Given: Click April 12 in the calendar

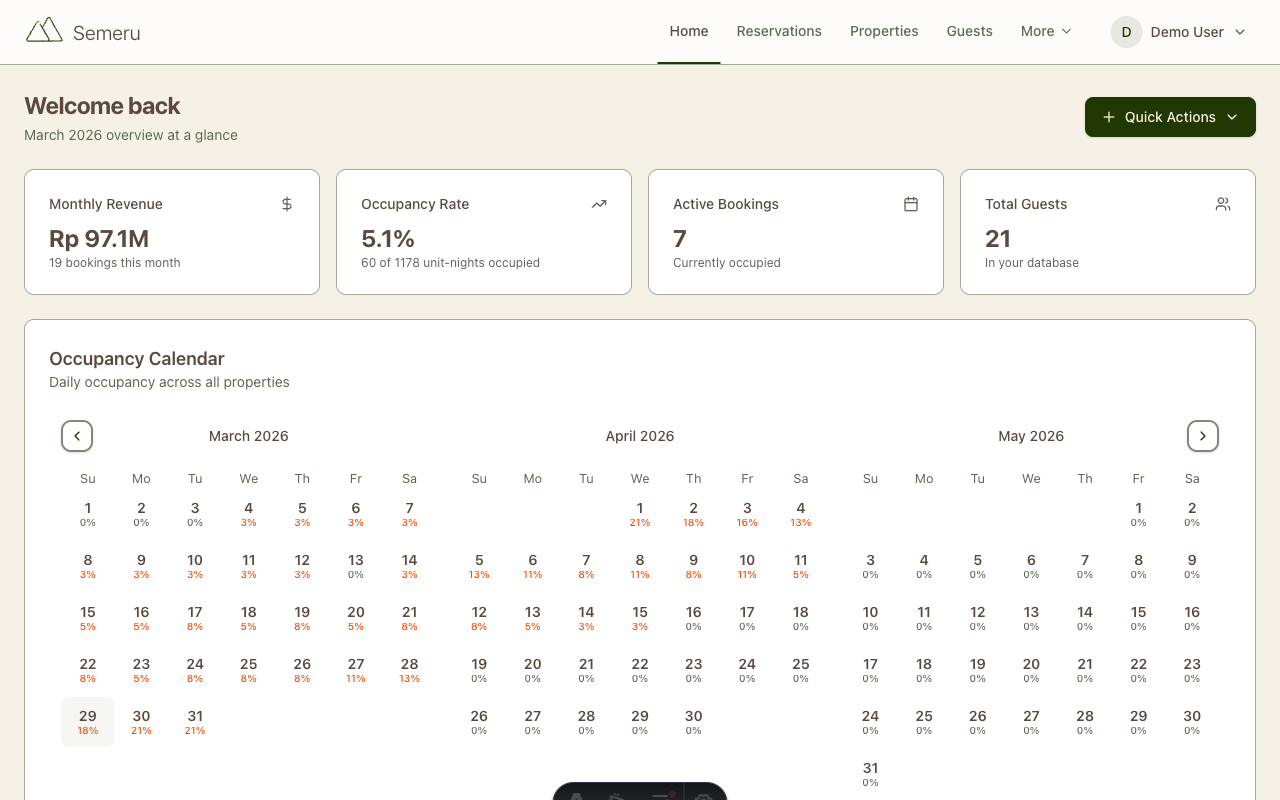Looking at the screenshot, I should click(479, 618).
